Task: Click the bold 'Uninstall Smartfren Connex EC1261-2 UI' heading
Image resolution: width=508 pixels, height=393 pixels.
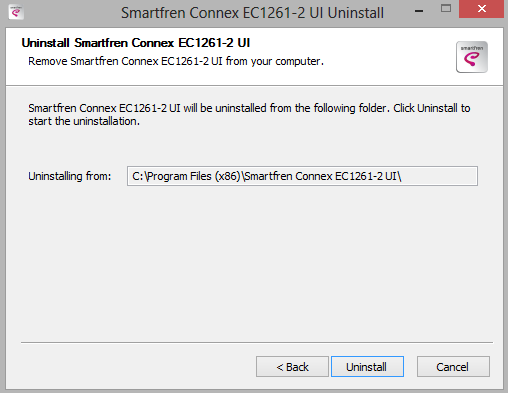Action: point(136,43)
